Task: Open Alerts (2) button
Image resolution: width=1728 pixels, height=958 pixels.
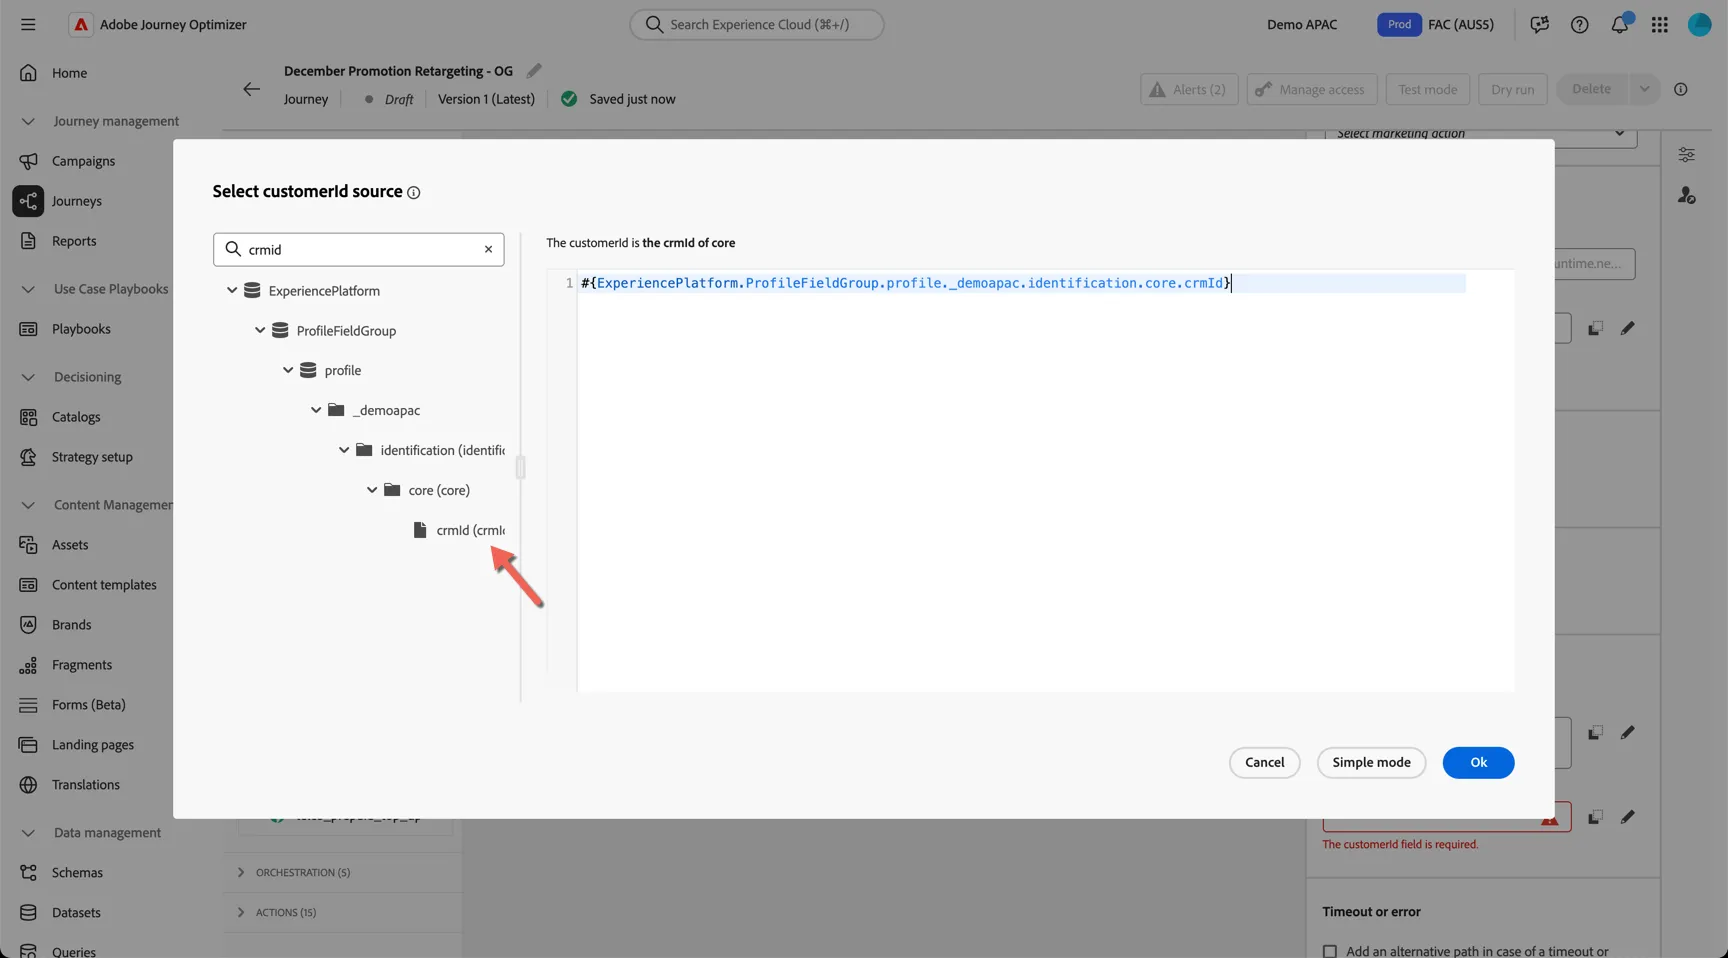Action: [1189, 89]
